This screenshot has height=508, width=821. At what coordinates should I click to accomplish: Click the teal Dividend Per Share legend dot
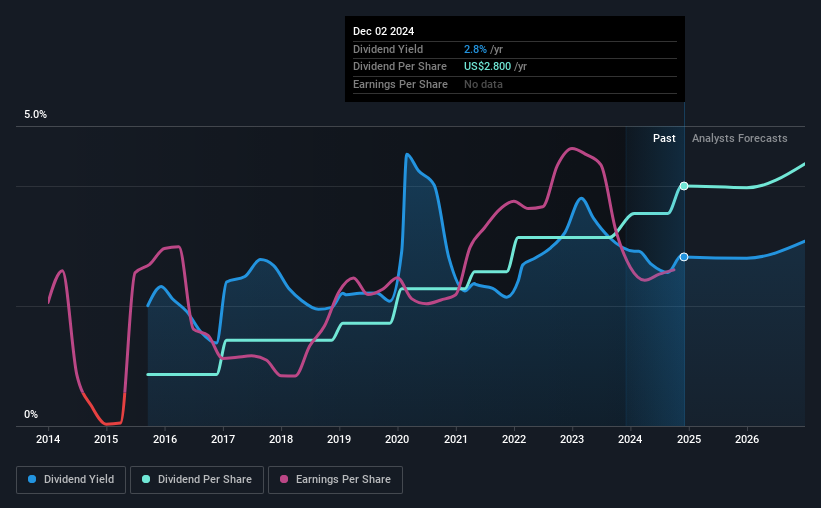(x=146, y=479)
